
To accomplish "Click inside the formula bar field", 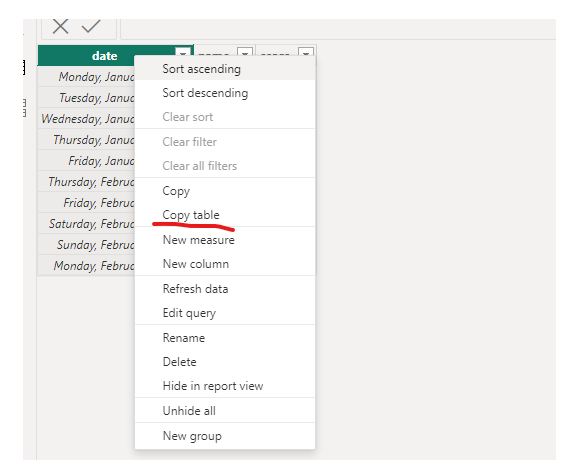I will tap(338, 29).
